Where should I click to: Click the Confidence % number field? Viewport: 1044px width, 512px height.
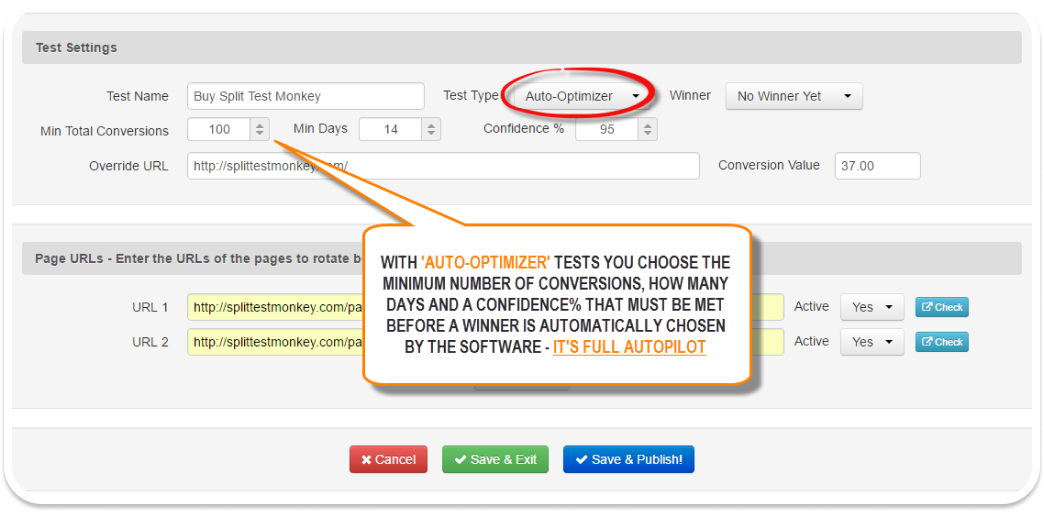pyautogui.click(x=607, y=129)
